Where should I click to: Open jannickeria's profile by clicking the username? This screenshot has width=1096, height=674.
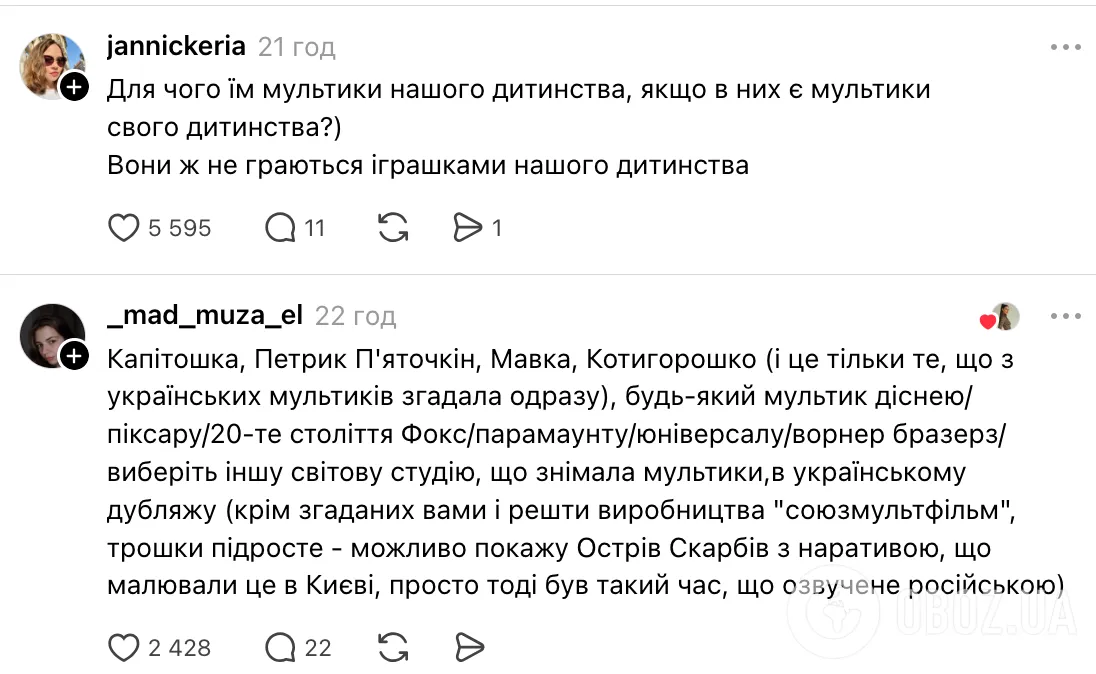point(175,45)
